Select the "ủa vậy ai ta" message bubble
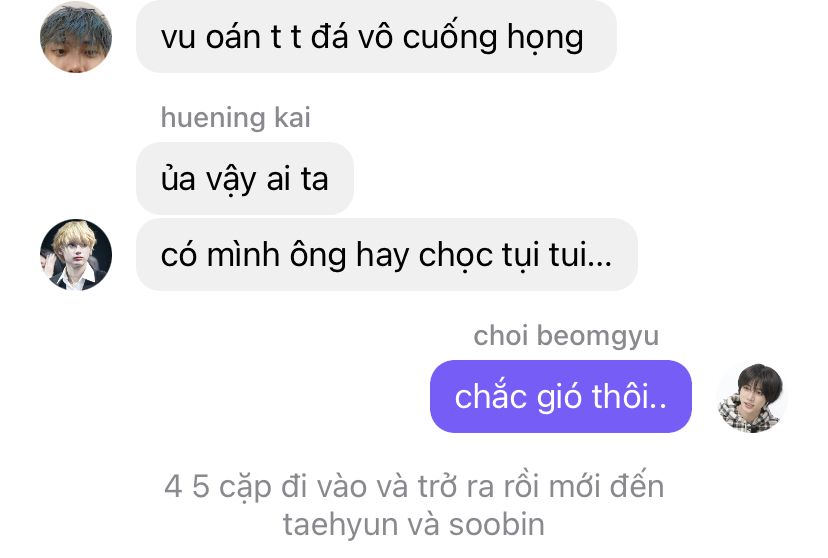828x558 pixels. coord(245,178)
